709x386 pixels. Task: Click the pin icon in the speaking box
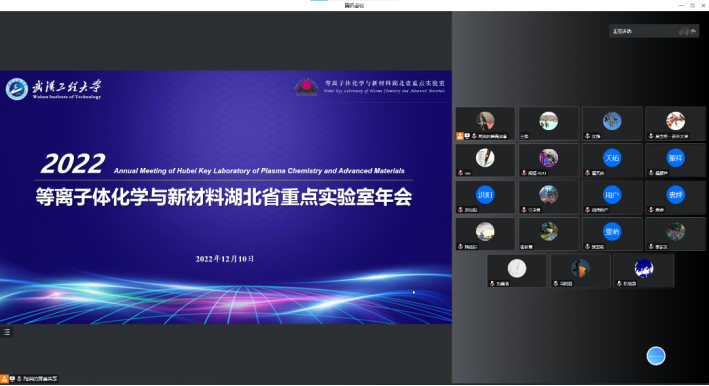683,31
